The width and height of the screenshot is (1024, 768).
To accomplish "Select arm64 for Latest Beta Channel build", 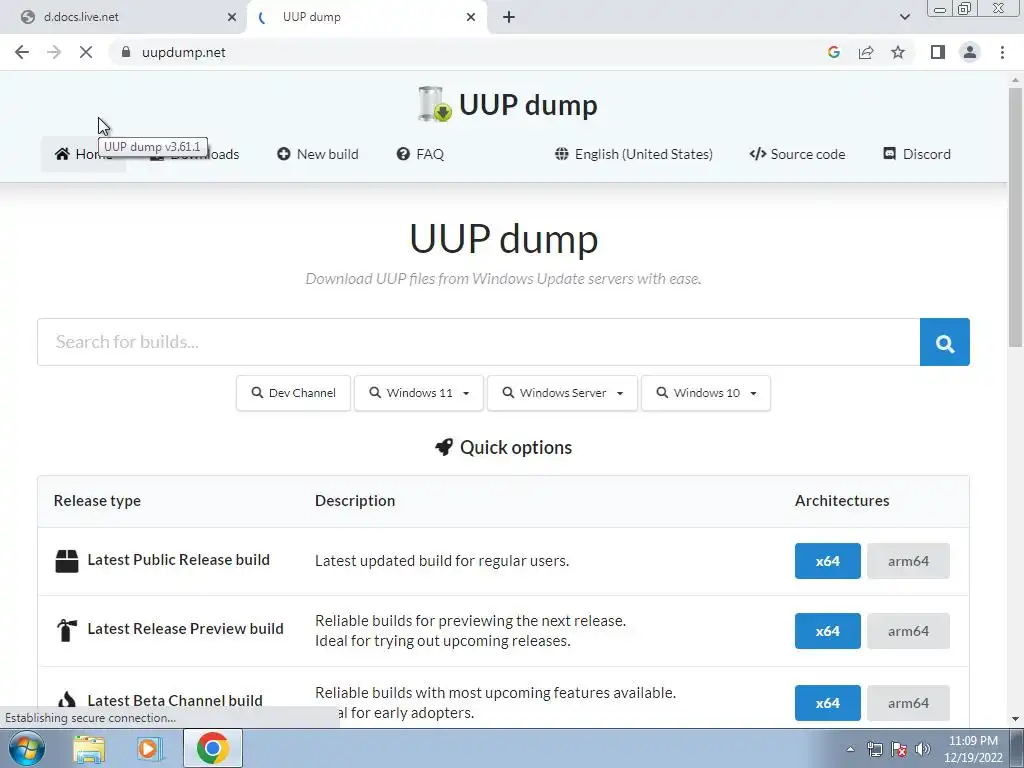I will tap(908, 703).
